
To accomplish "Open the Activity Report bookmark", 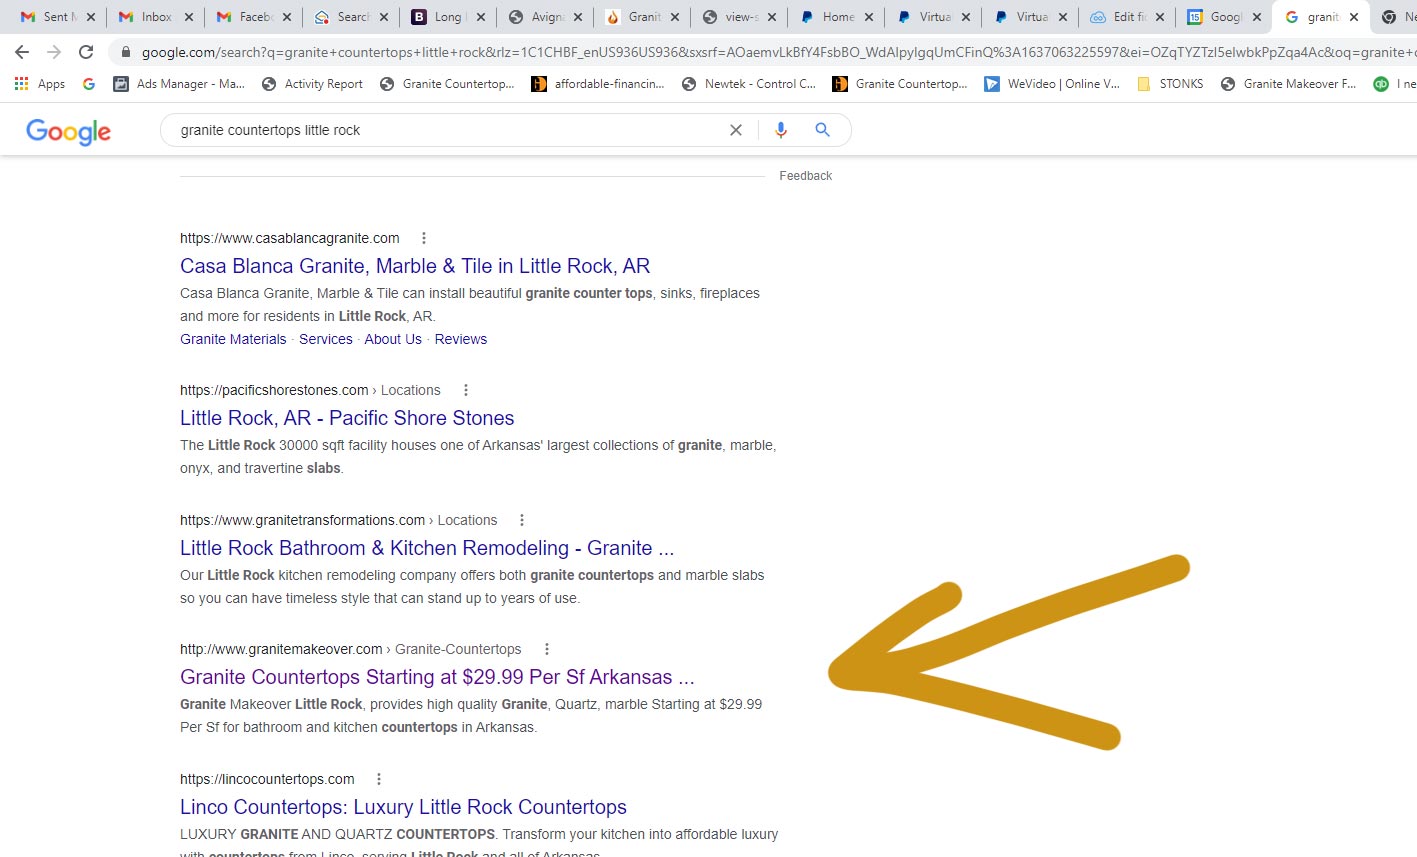I will 312,84.
